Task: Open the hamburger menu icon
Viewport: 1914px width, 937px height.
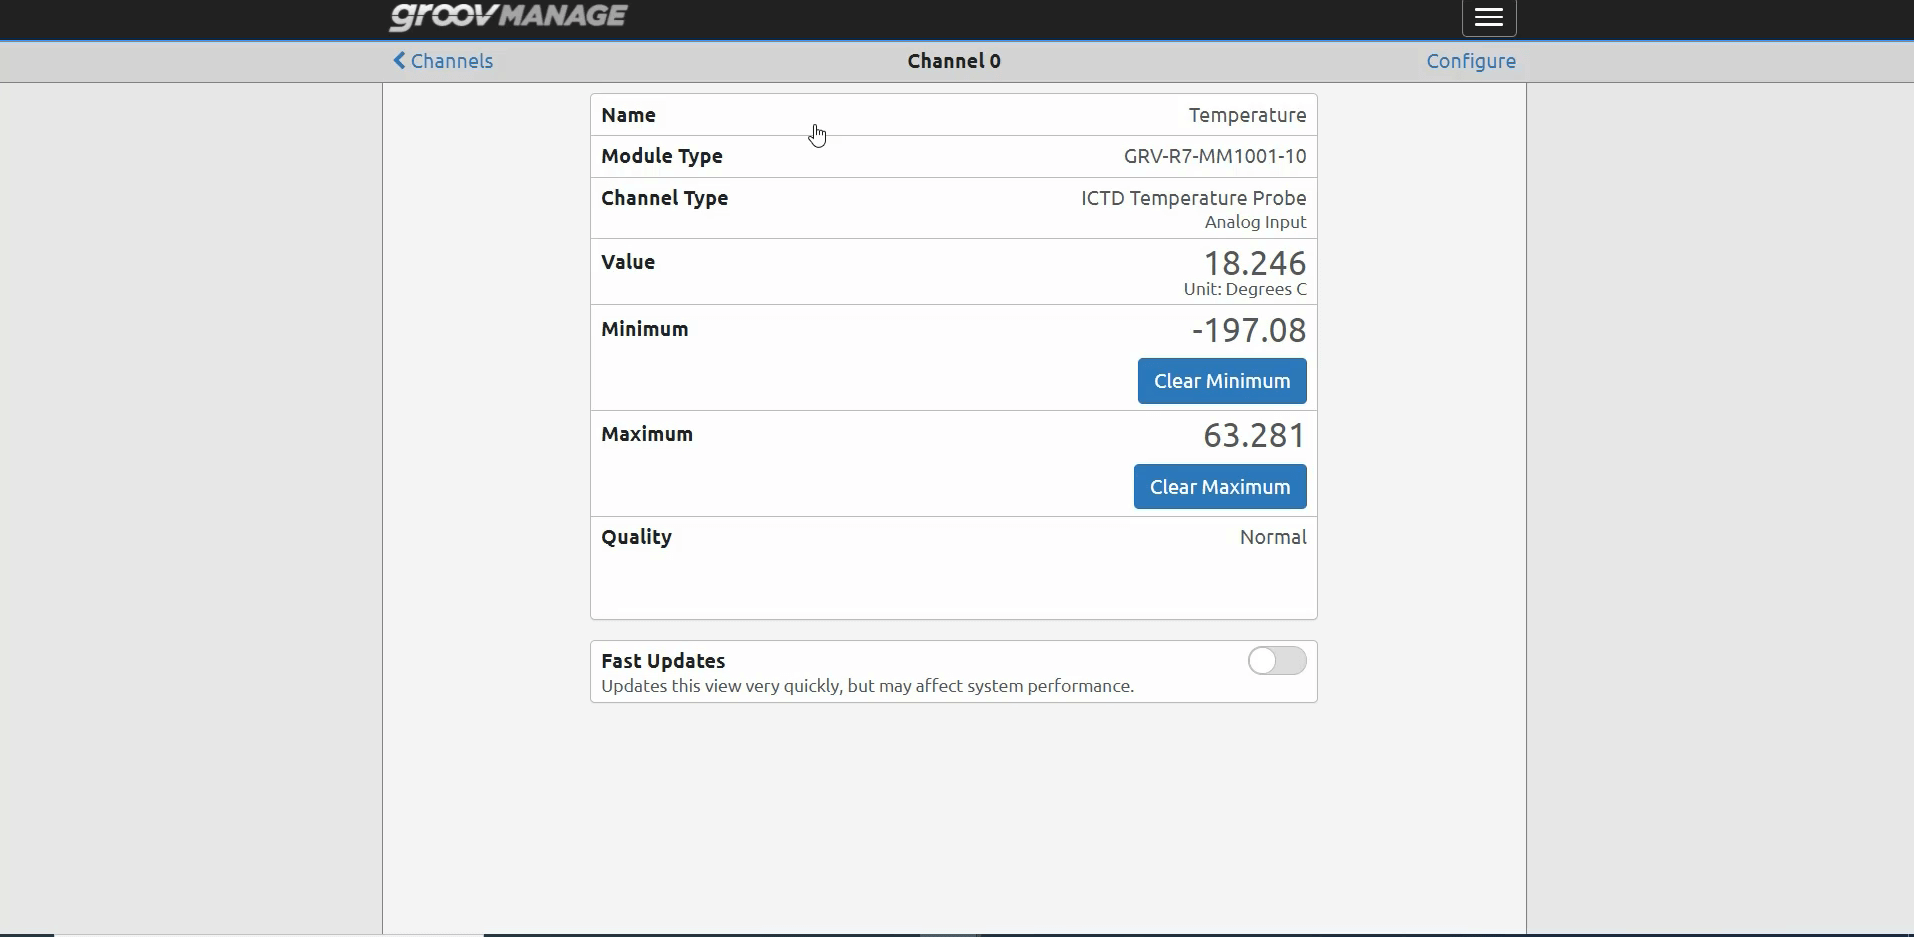Action: pyautogui.click(x=1490, y=18)
